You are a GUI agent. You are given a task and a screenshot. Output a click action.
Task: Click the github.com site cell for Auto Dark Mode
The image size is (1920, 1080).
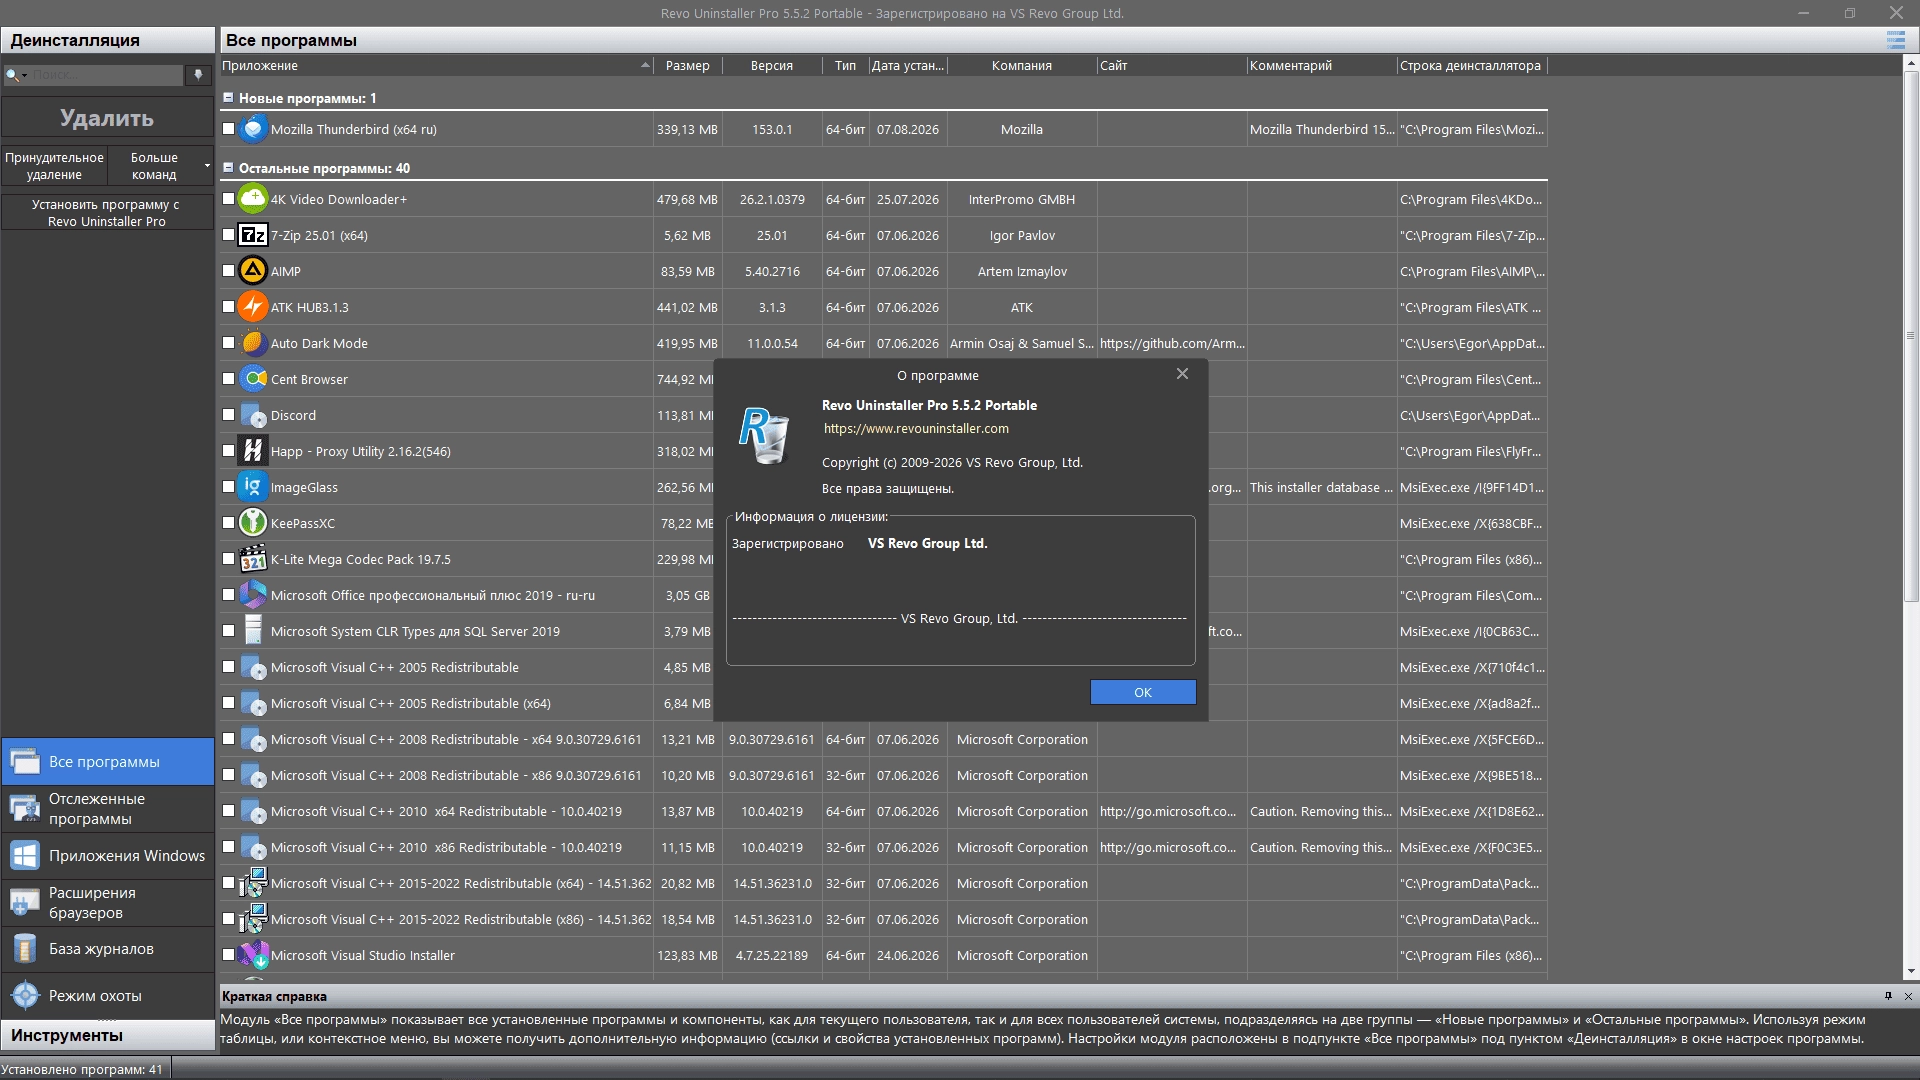click(x=1172, y=343)
